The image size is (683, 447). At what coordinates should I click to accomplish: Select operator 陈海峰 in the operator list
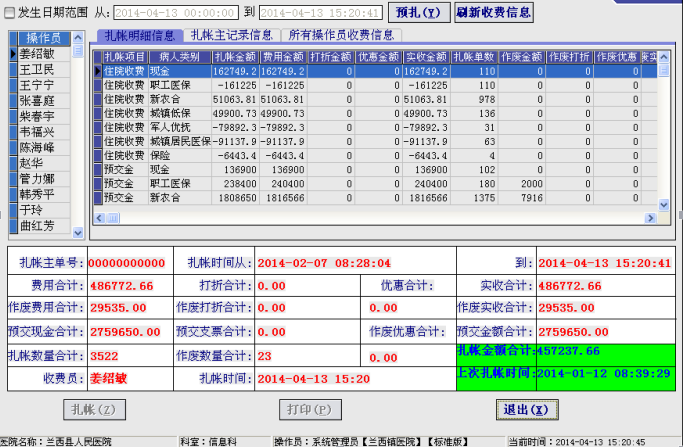coord(37,147)
